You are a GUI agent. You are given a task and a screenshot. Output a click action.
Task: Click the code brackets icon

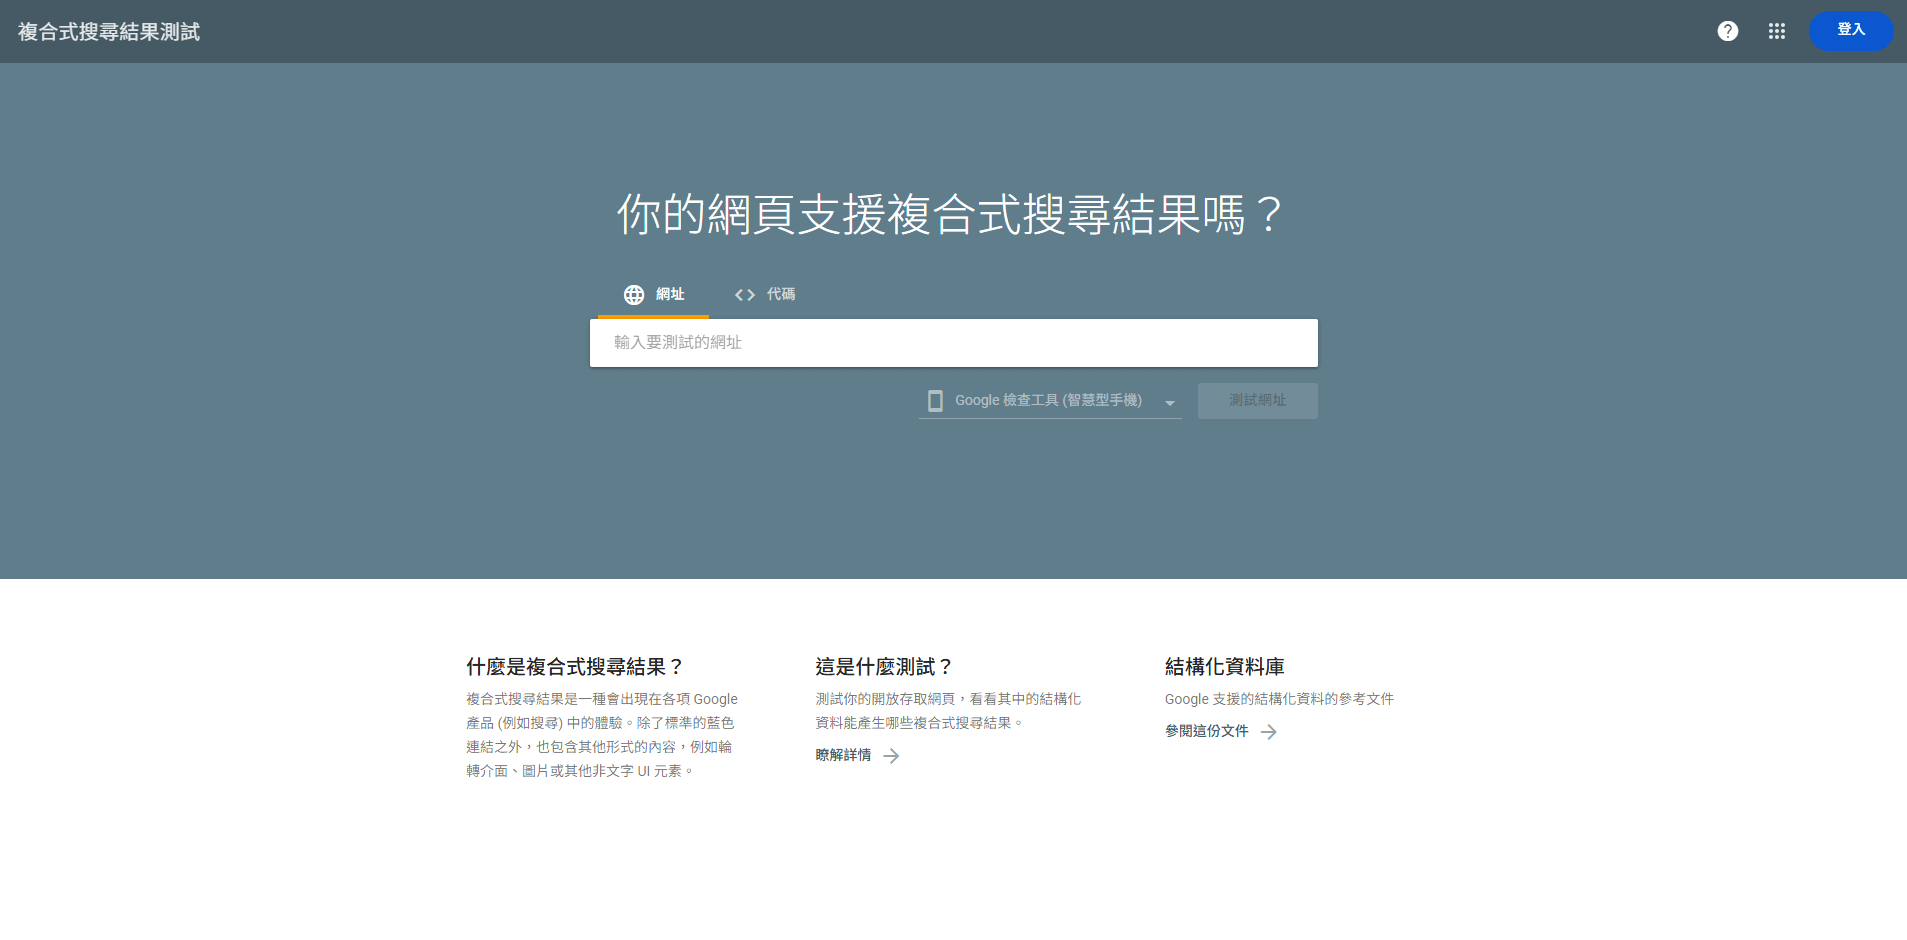(x=744, y=295)
